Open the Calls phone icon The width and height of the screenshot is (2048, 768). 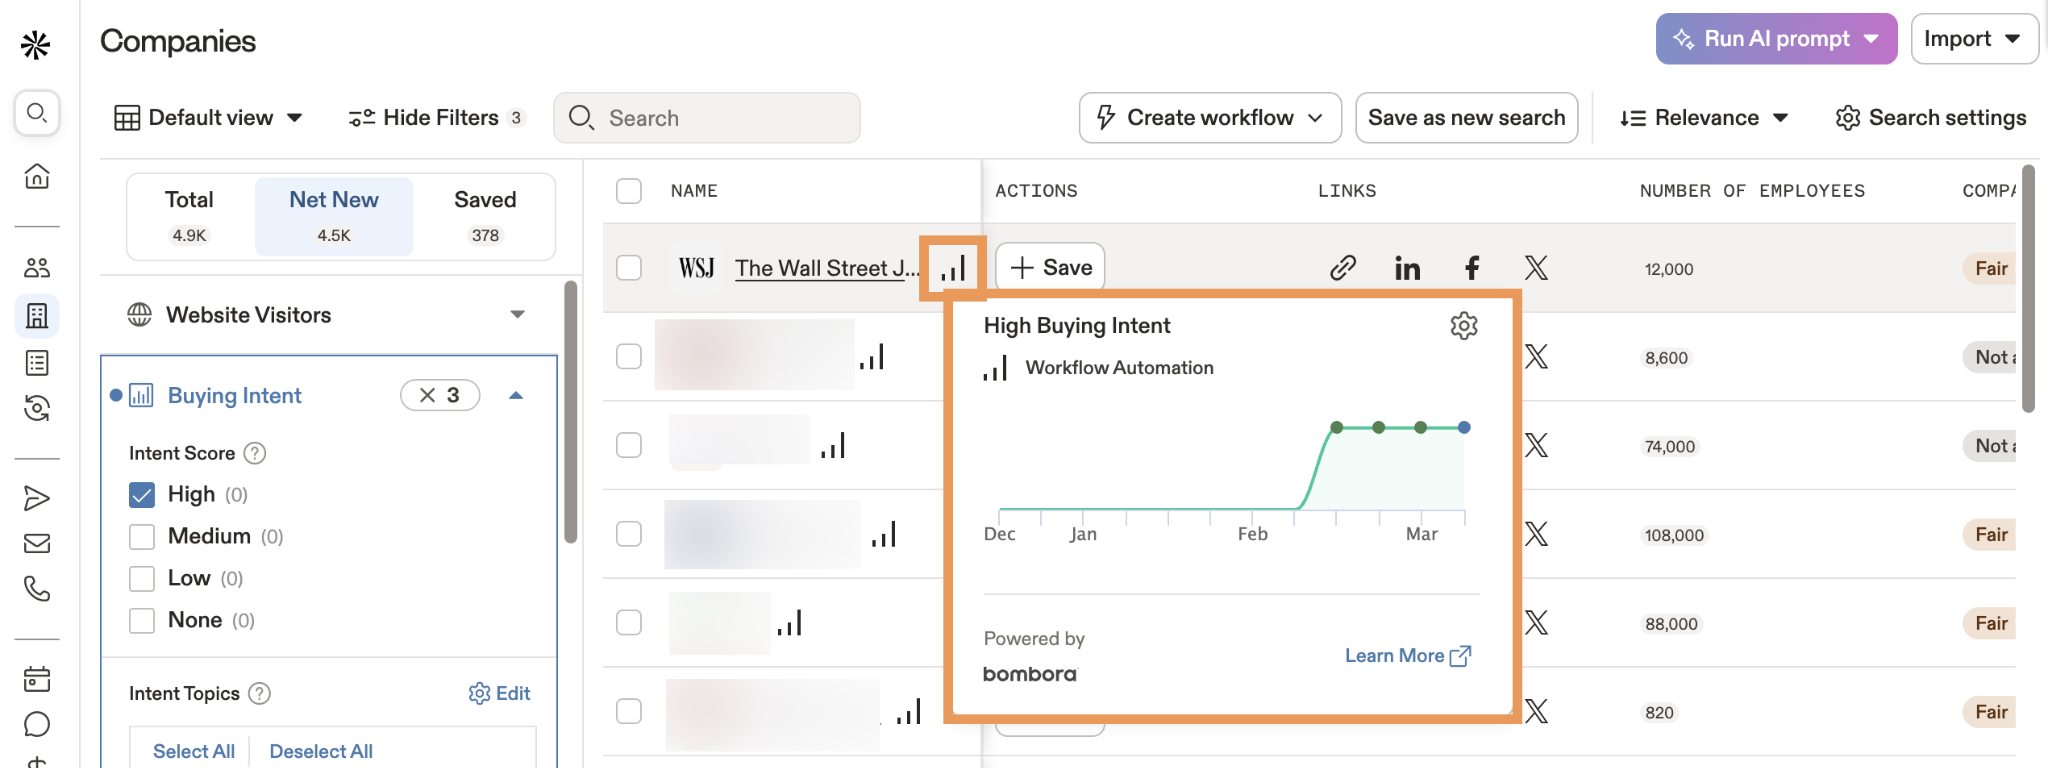coord(37,589)
